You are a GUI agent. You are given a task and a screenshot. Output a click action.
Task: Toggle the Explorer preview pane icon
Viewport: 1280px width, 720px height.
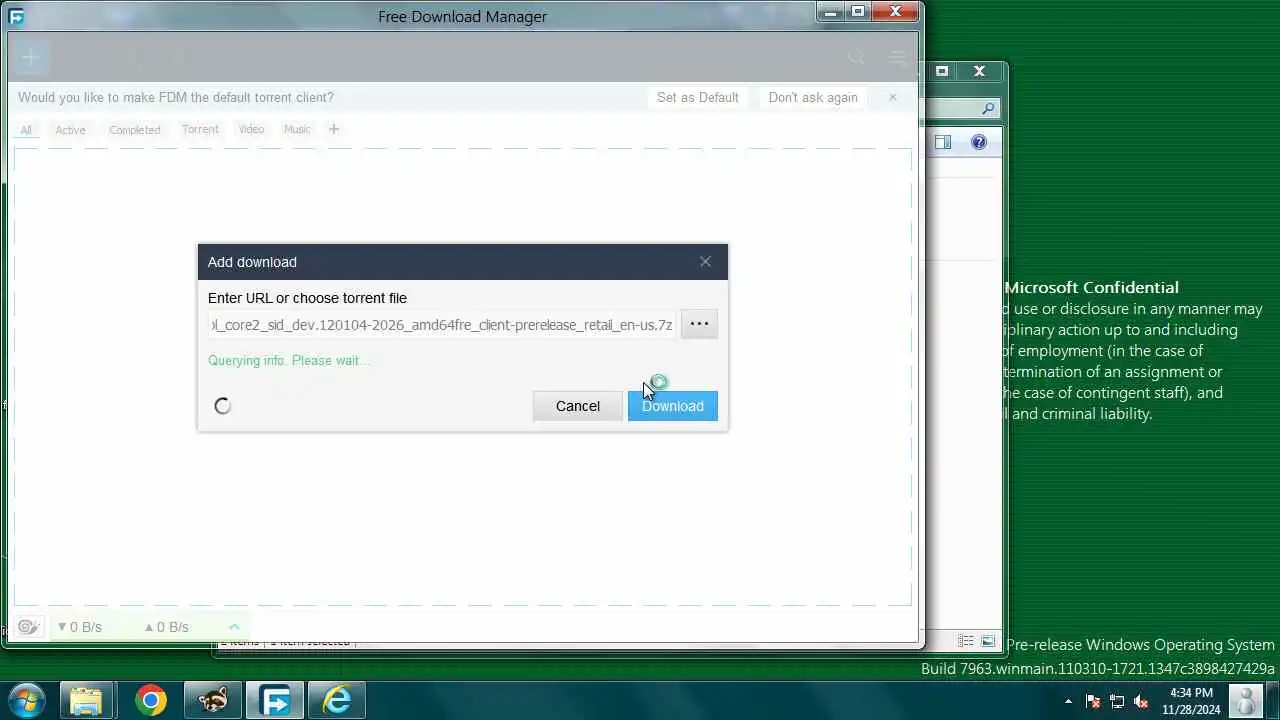[x=943, y=142]
